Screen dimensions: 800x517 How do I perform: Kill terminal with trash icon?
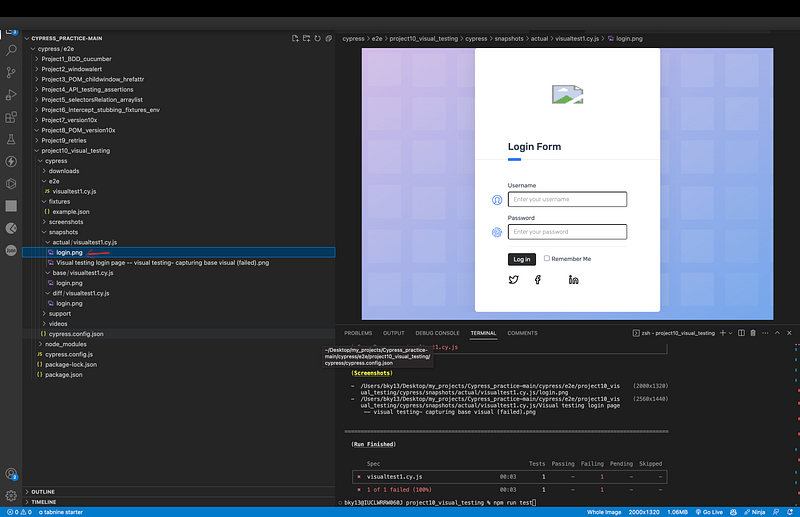click(753, 333)
